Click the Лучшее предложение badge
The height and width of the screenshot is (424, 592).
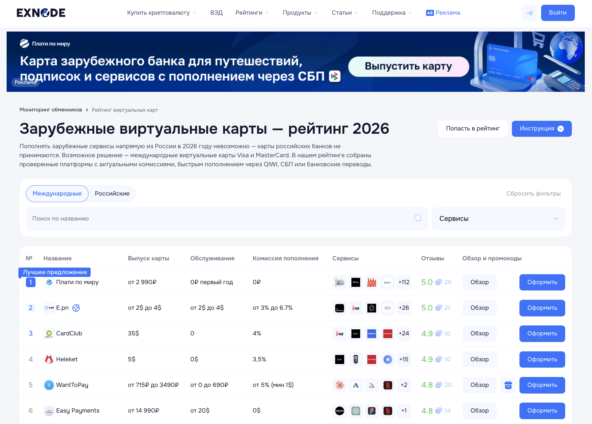[x=55, y=272]
